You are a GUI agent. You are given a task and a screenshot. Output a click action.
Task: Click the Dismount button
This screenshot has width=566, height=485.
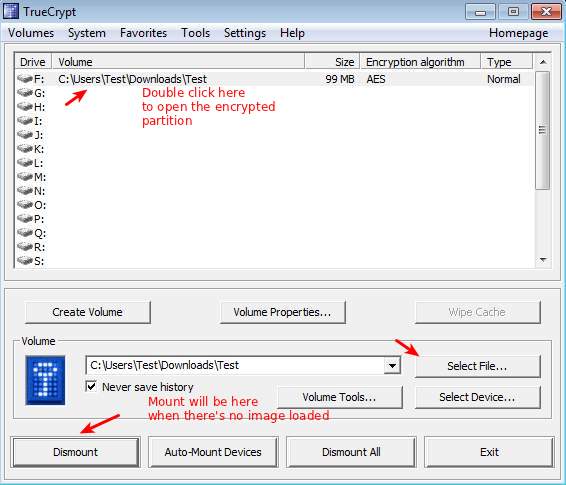[x=75, y=452]
